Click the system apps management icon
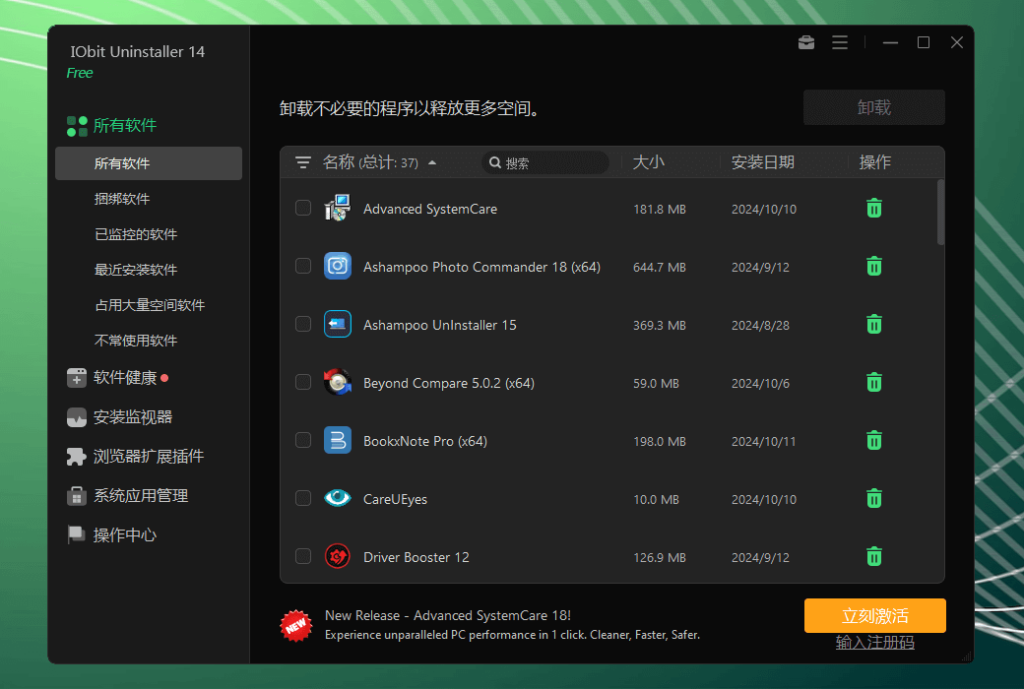Screen dimensions: 1024x689 76,496
